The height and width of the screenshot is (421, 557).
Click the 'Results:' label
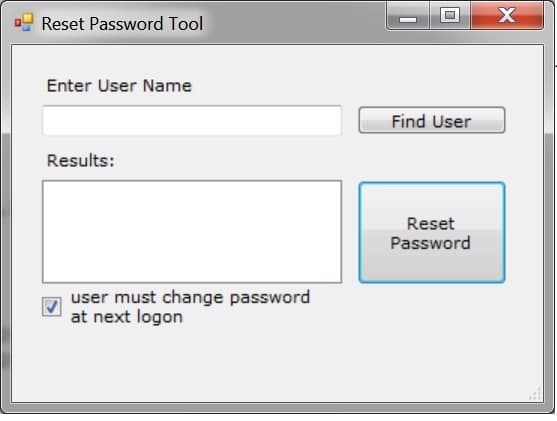click(x=81, y=161)
